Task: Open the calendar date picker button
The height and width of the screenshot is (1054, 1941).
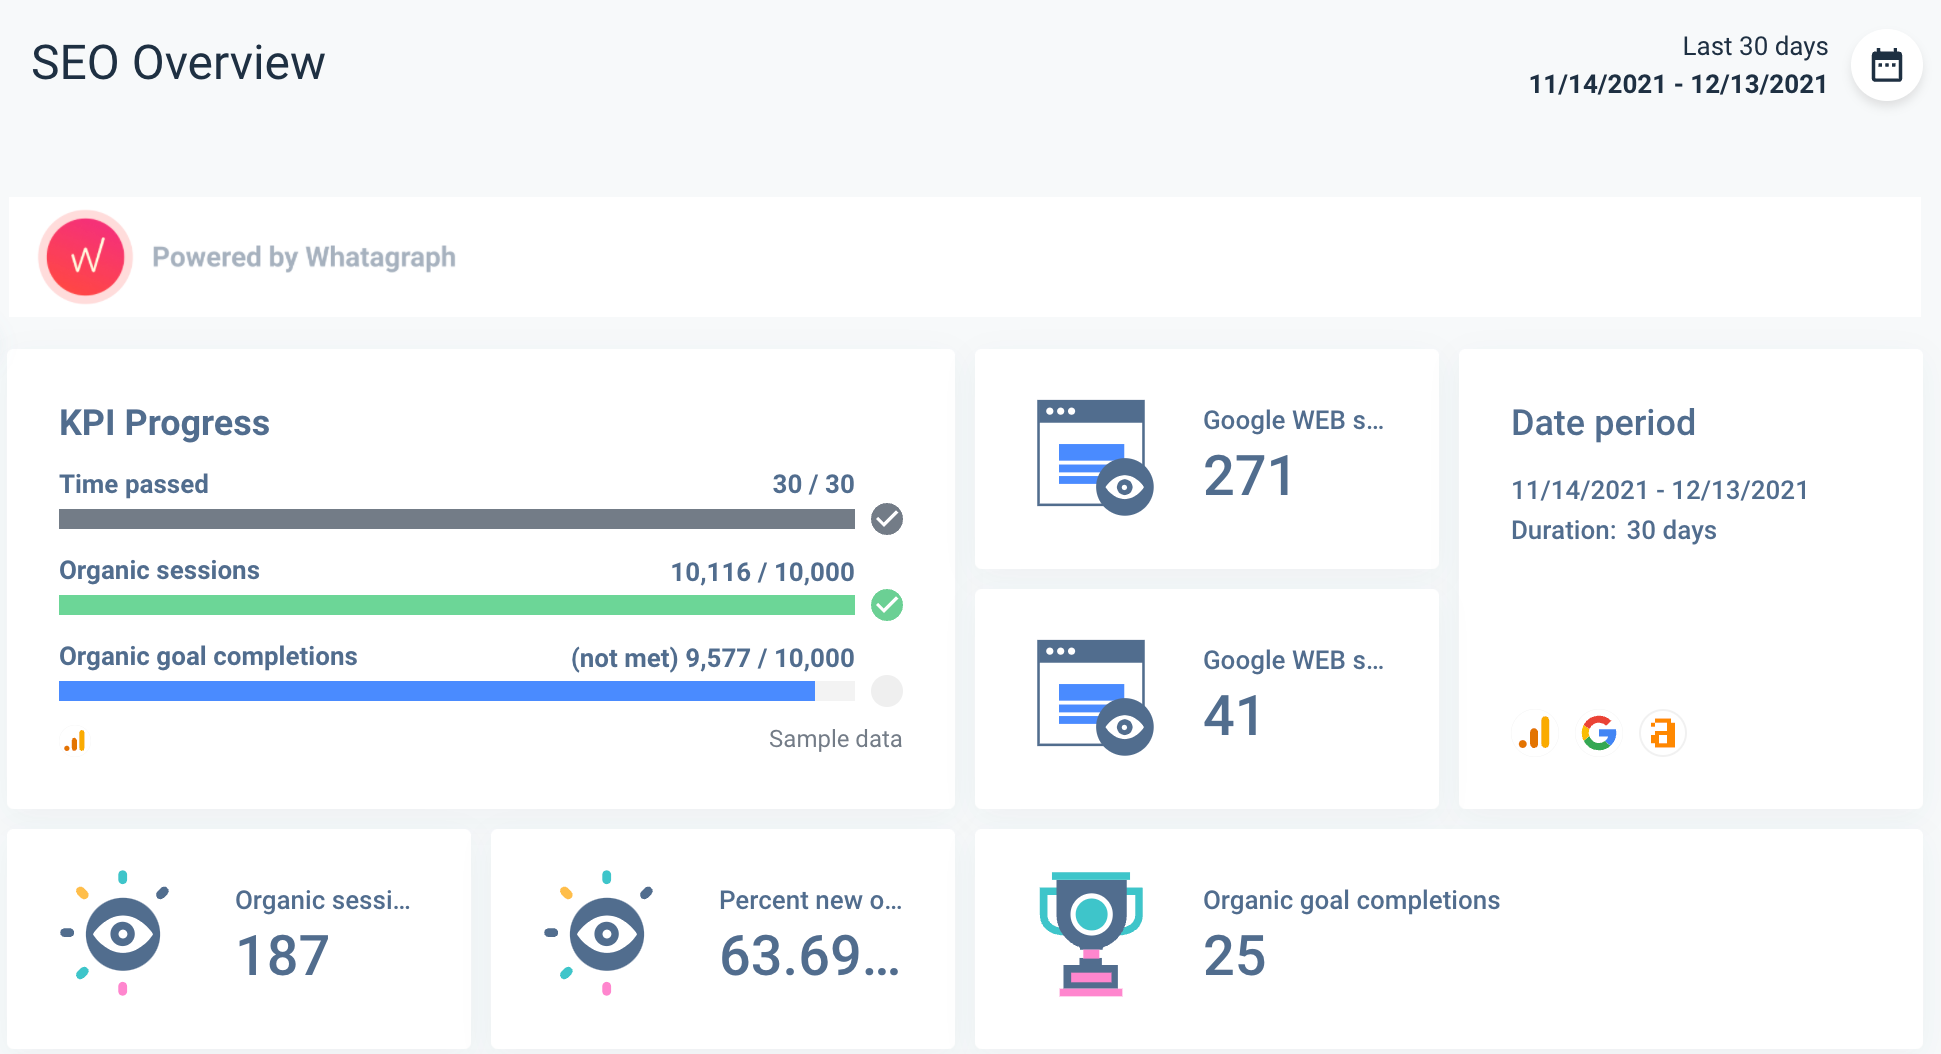Action: tap(1886, 66)
